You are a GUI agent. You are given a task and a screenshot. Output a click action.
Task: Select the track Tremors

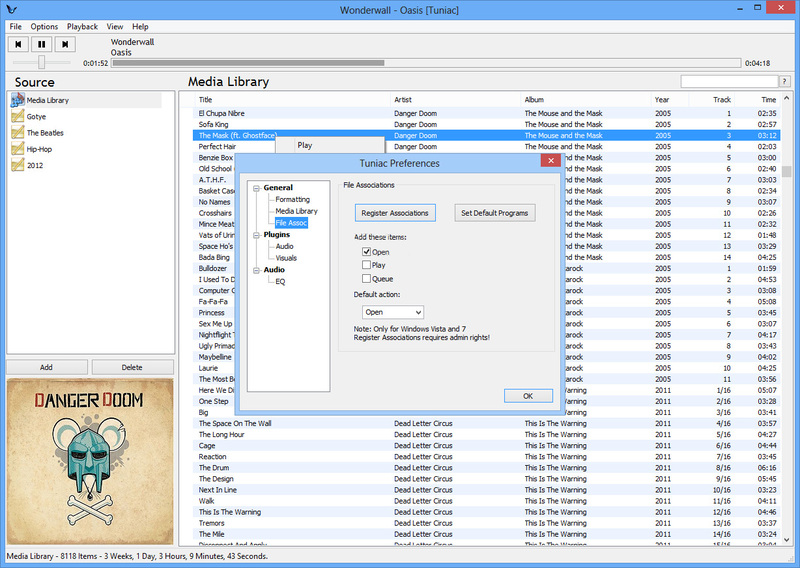[485, 523]
